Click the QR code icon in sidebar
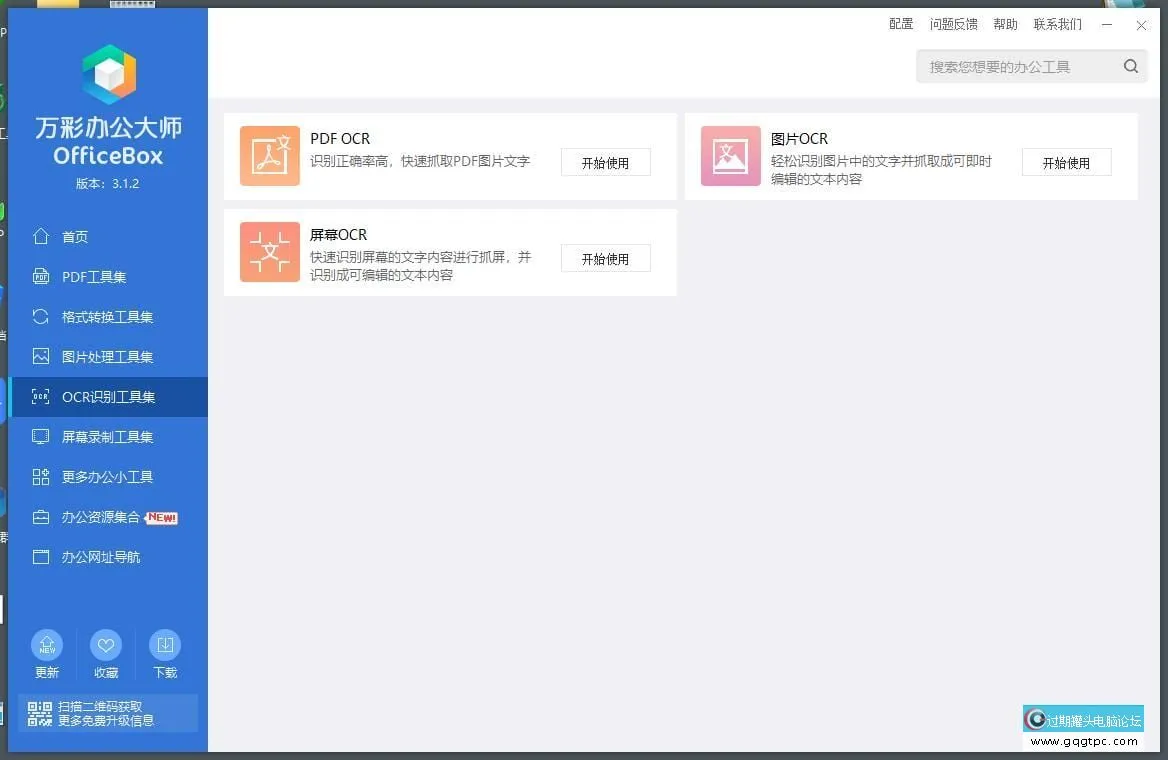 coord(39,714)
